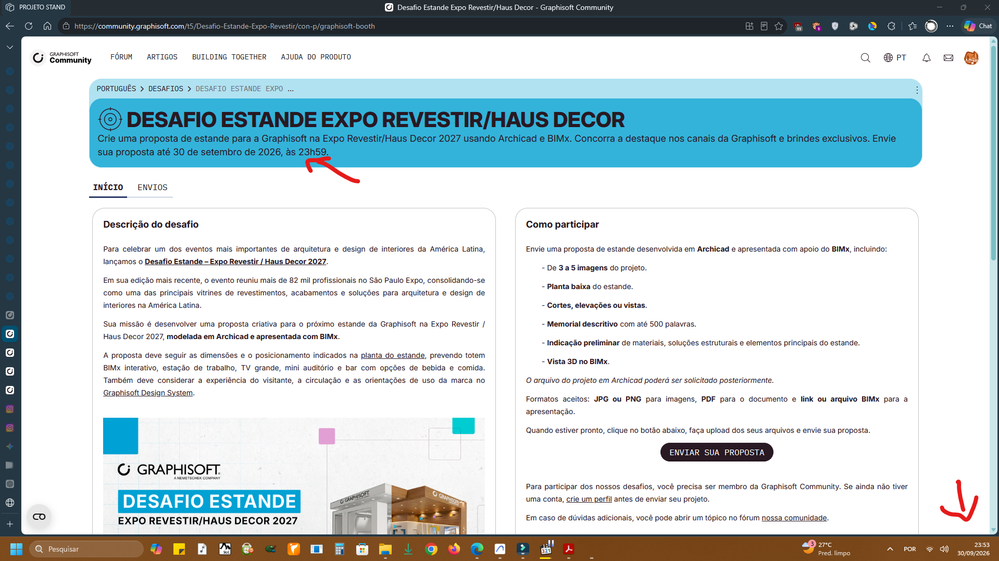Open the browser profile circle icon
This screenshot has height=561, width=999.
pyautogui.click(x=931, y=26)
